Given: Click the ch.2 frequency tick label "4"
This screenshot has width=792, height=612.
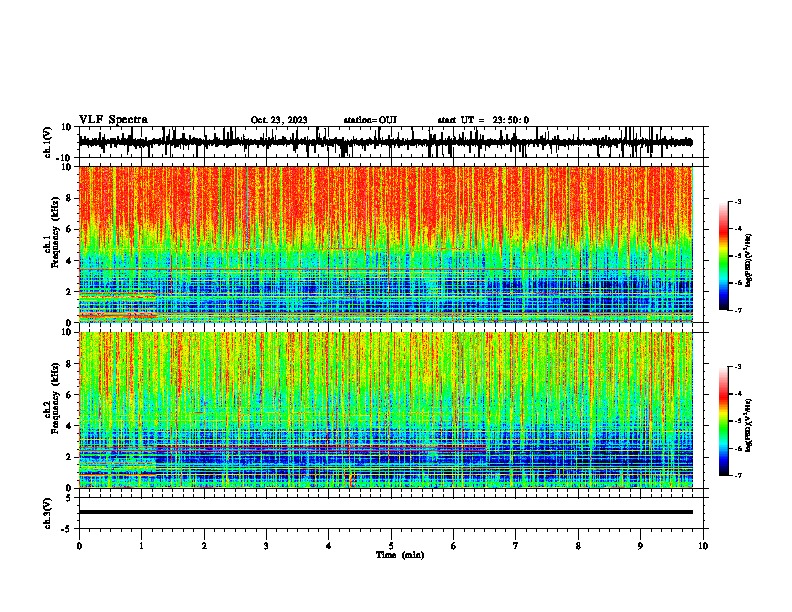Looking at the screenshot, I should pyautogui.click(x=69, y=426).
